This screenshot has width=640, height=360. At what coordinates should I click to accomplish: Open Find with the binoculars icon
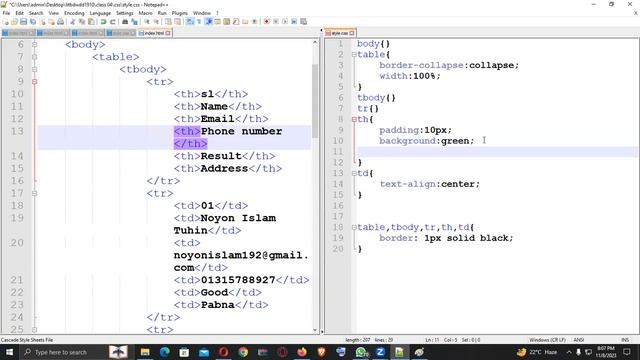pos(125,21)
